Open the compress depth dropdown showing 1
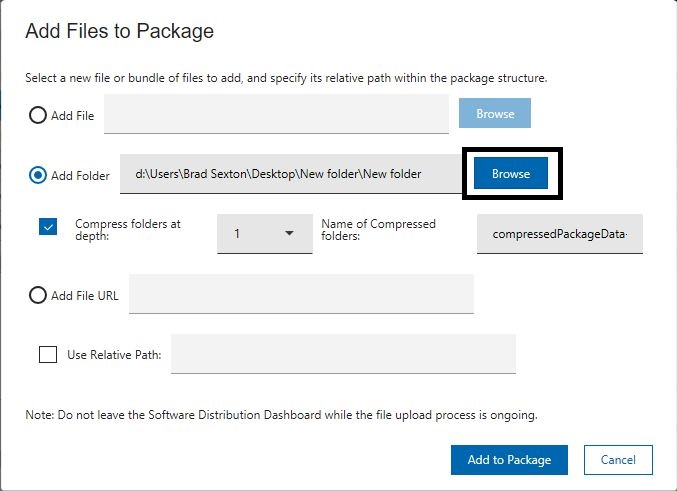 (264, 233)
